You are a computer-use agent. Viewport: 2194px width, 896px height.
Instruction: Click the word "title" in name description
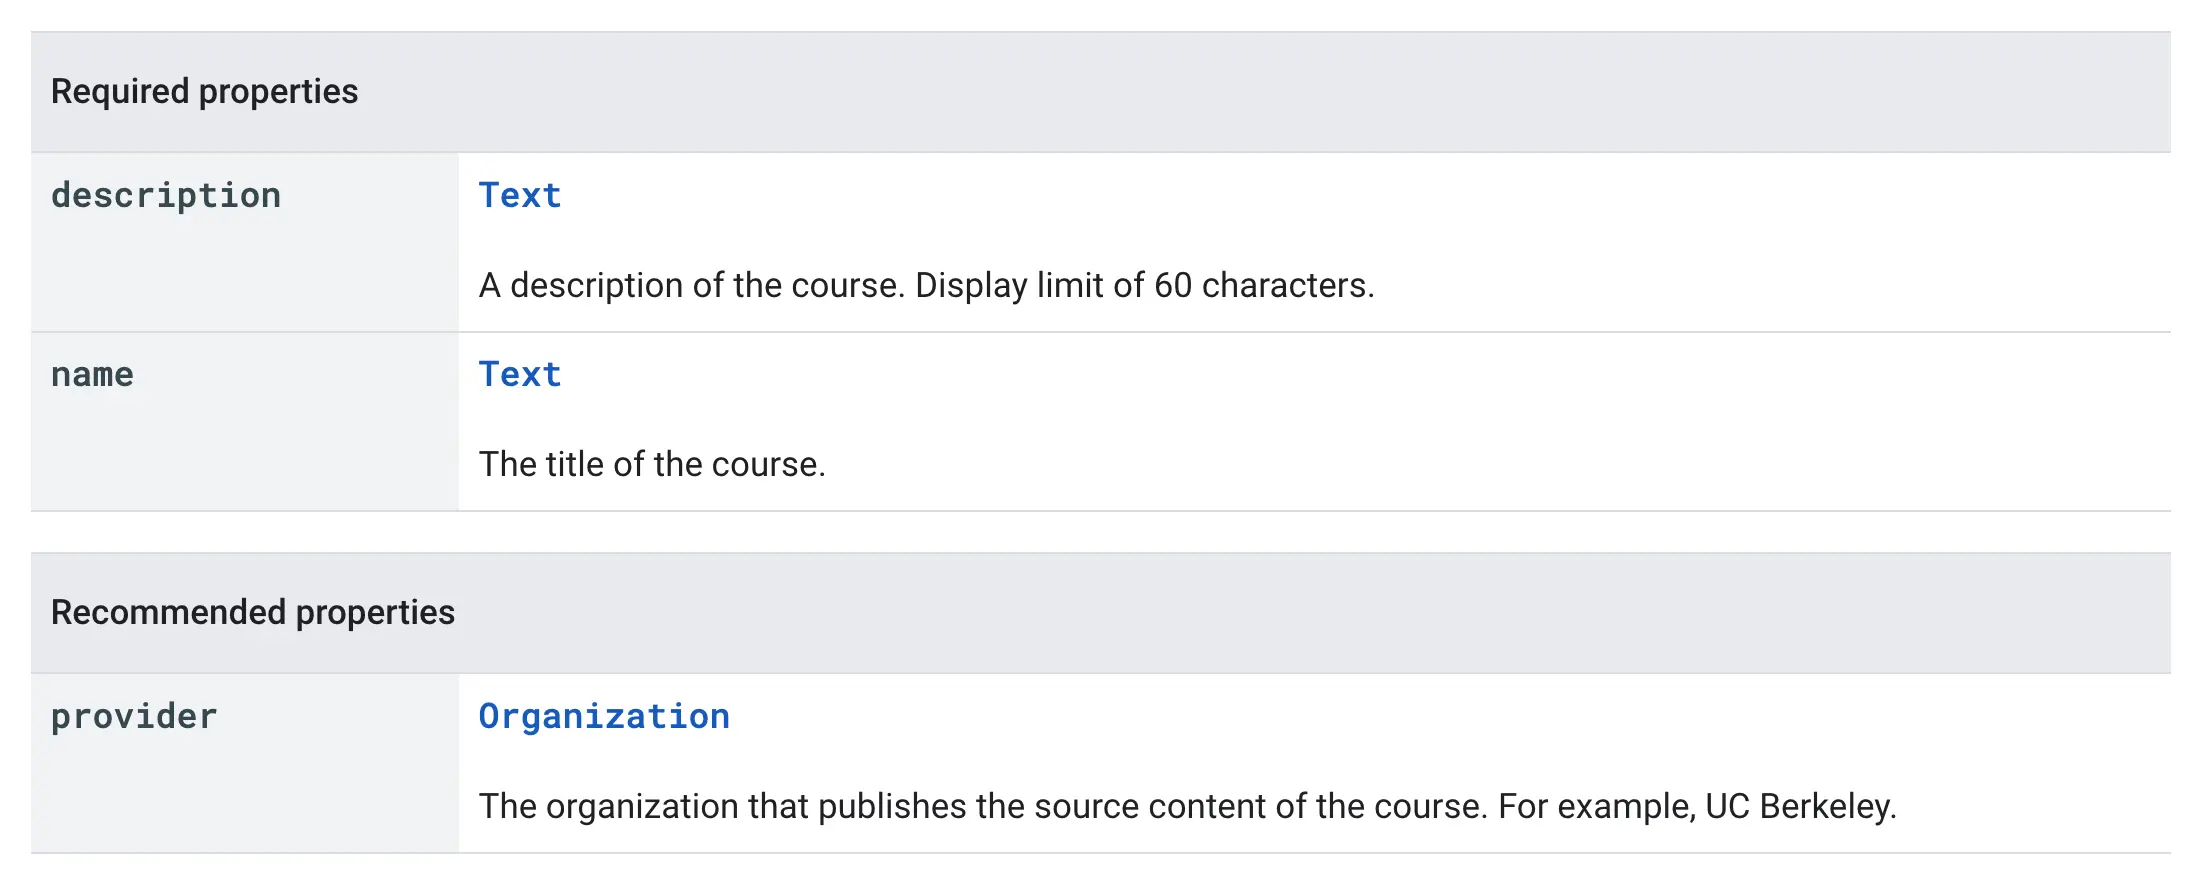tap(574, 464)
